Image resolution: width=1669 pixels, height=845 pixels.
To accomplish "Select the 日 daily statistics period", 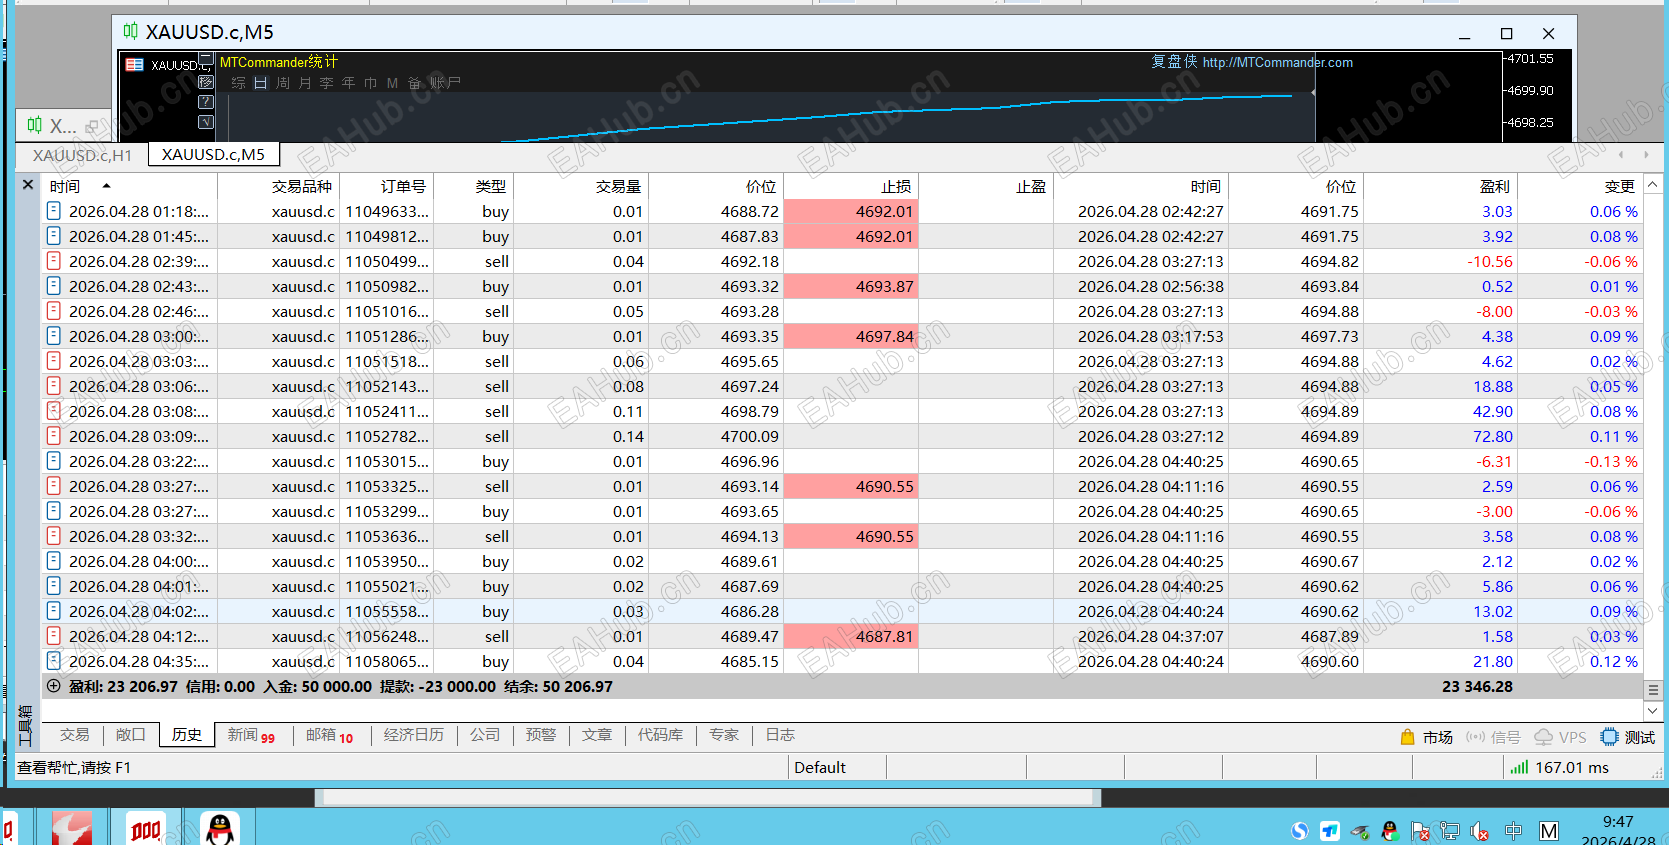I will click(x=261, y=83).
